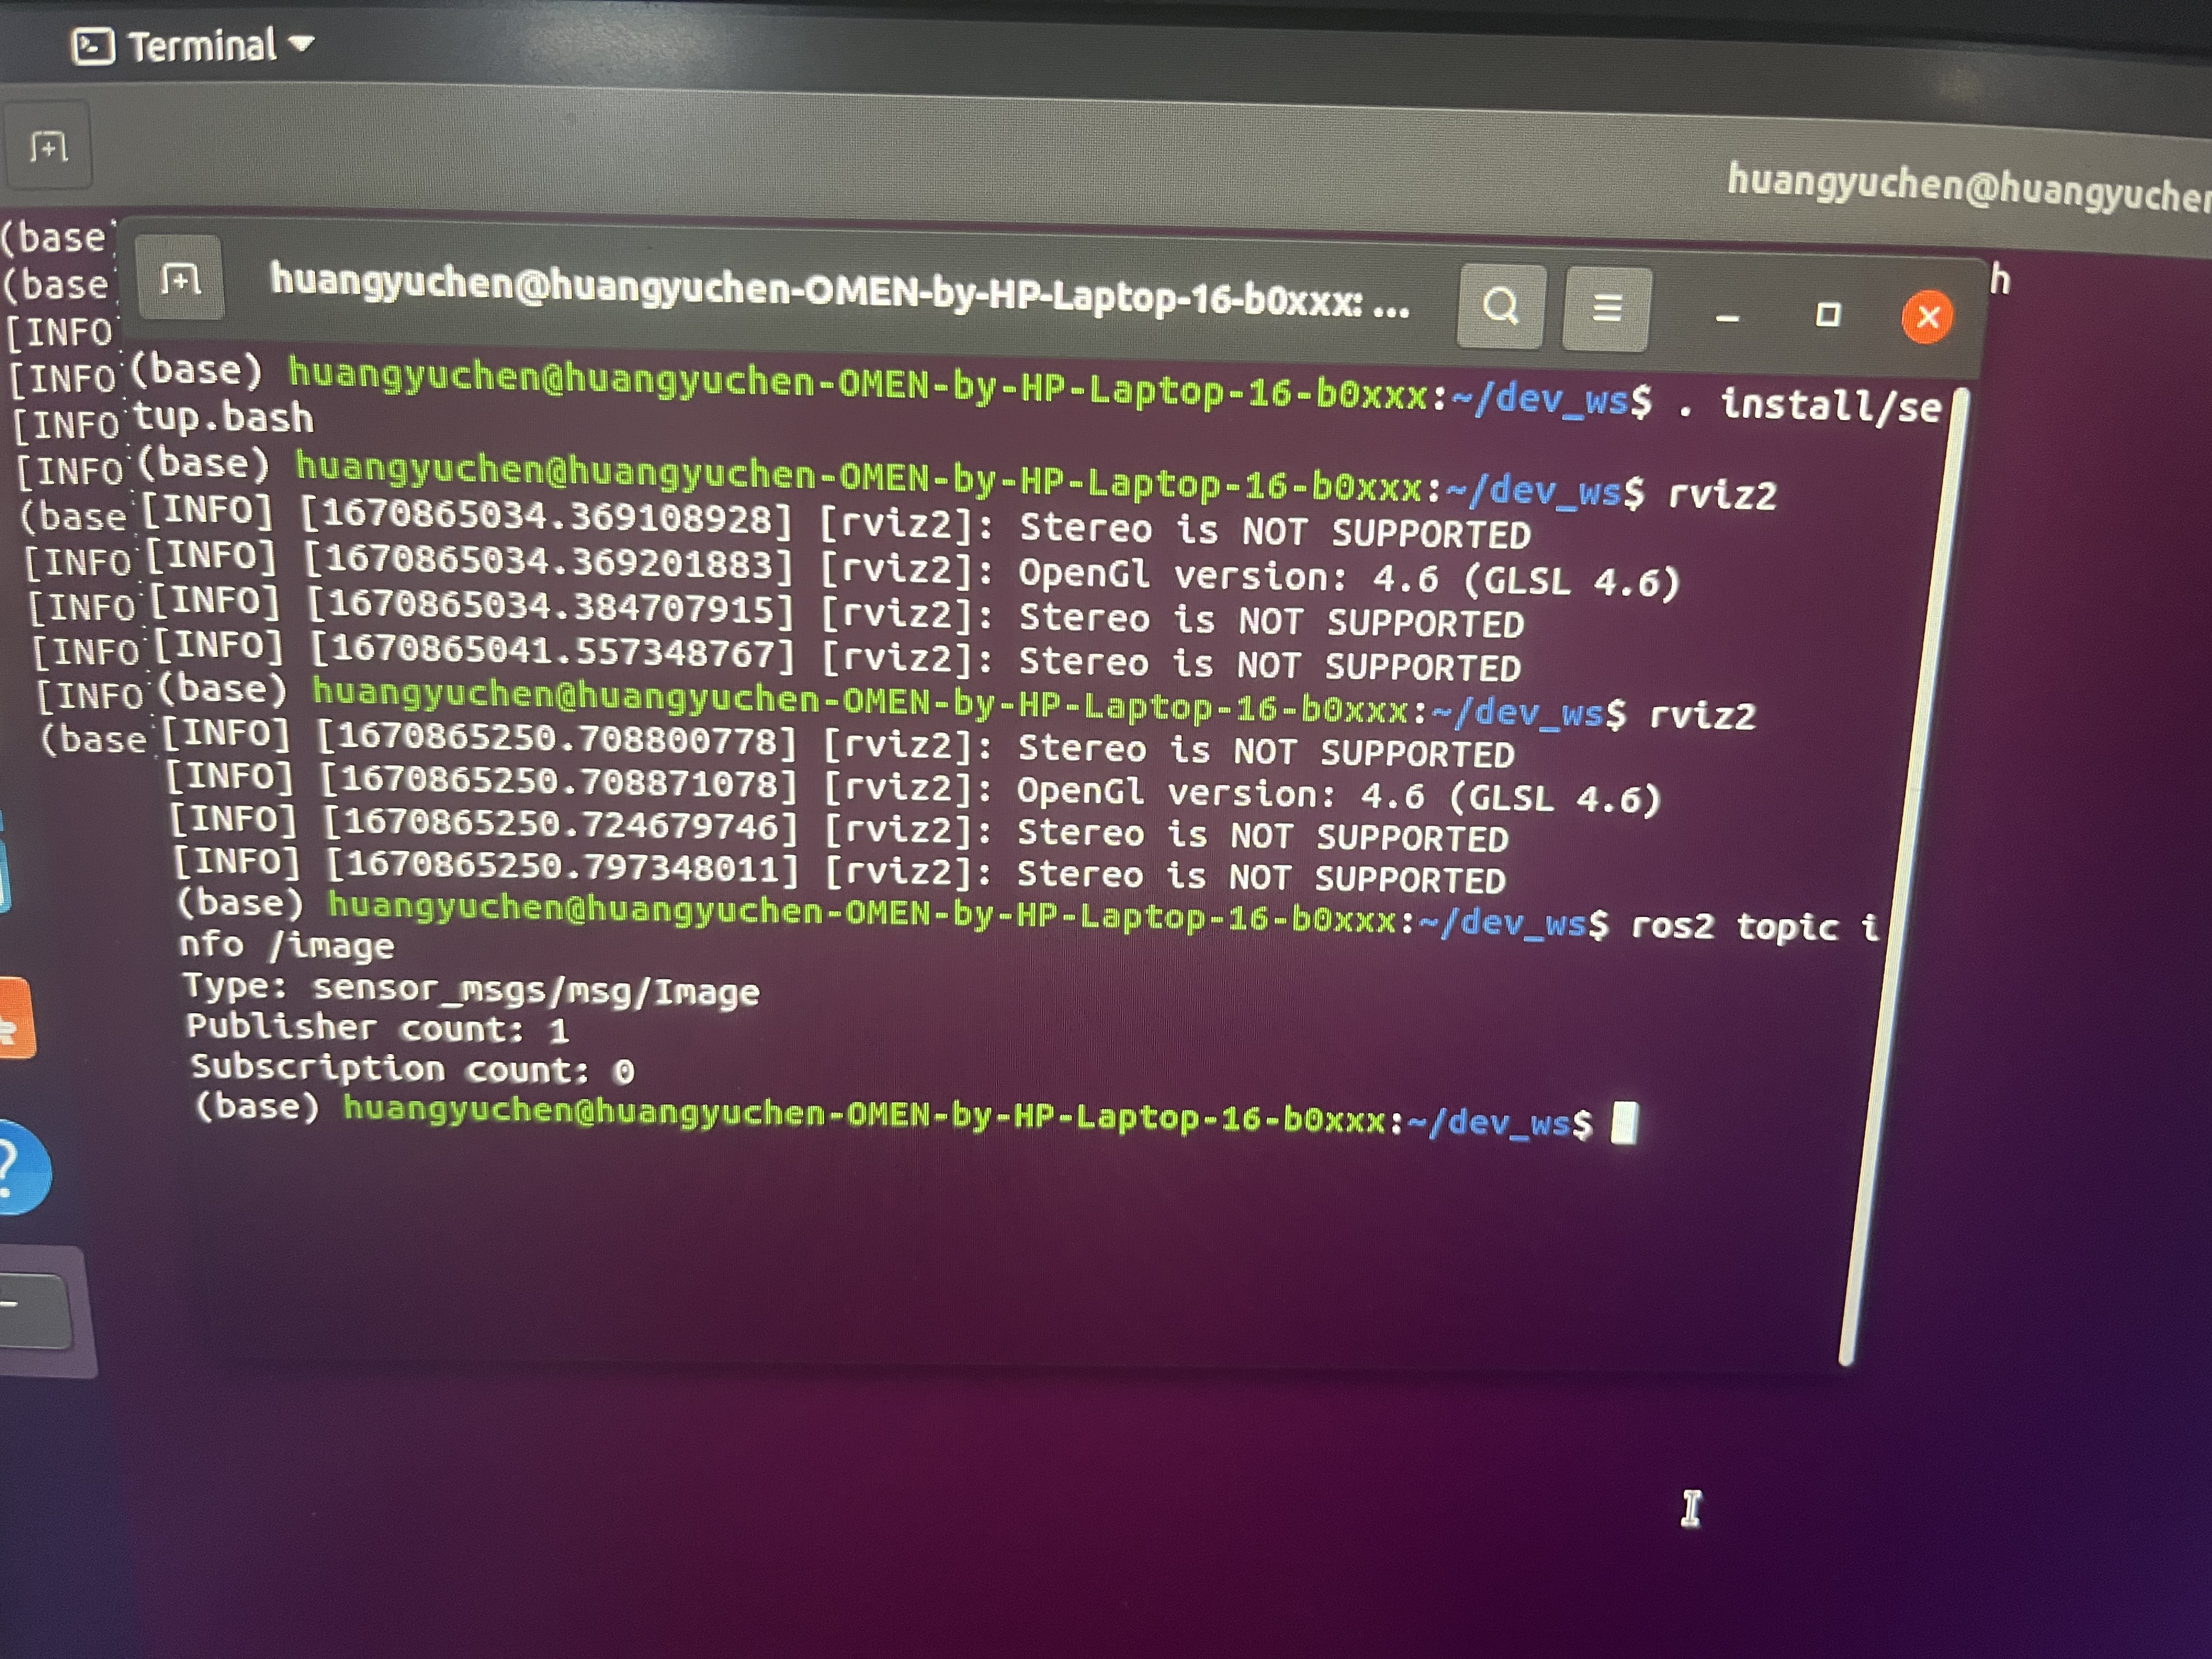The image size is (2212, 1659).
Task: Open the Terminal app menu in top bar
Action: tap(193, 46)
